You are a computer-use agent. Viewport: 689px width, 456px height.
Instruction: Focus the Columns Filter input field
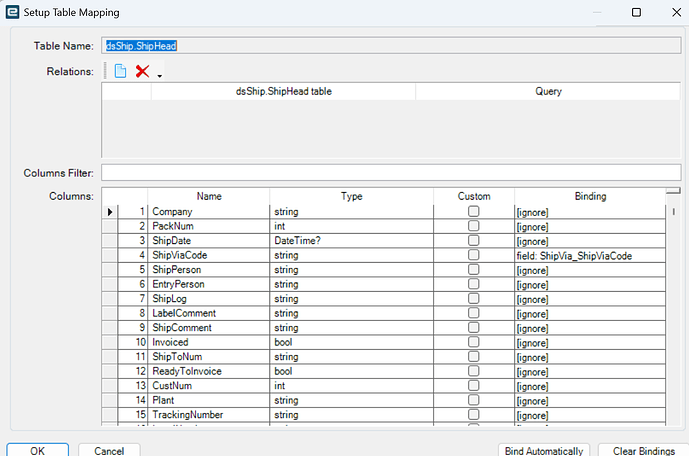click(x=391, y=173)
